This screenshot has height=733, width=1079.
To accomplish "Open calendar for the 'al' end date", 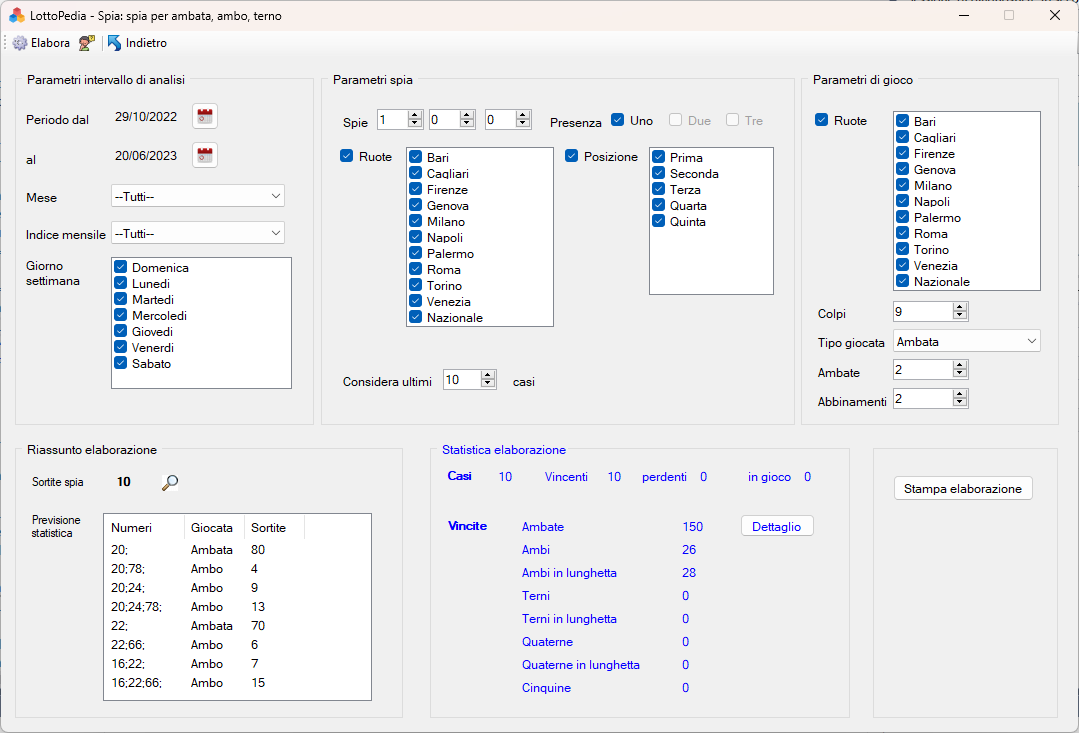I will pos(205,156).
